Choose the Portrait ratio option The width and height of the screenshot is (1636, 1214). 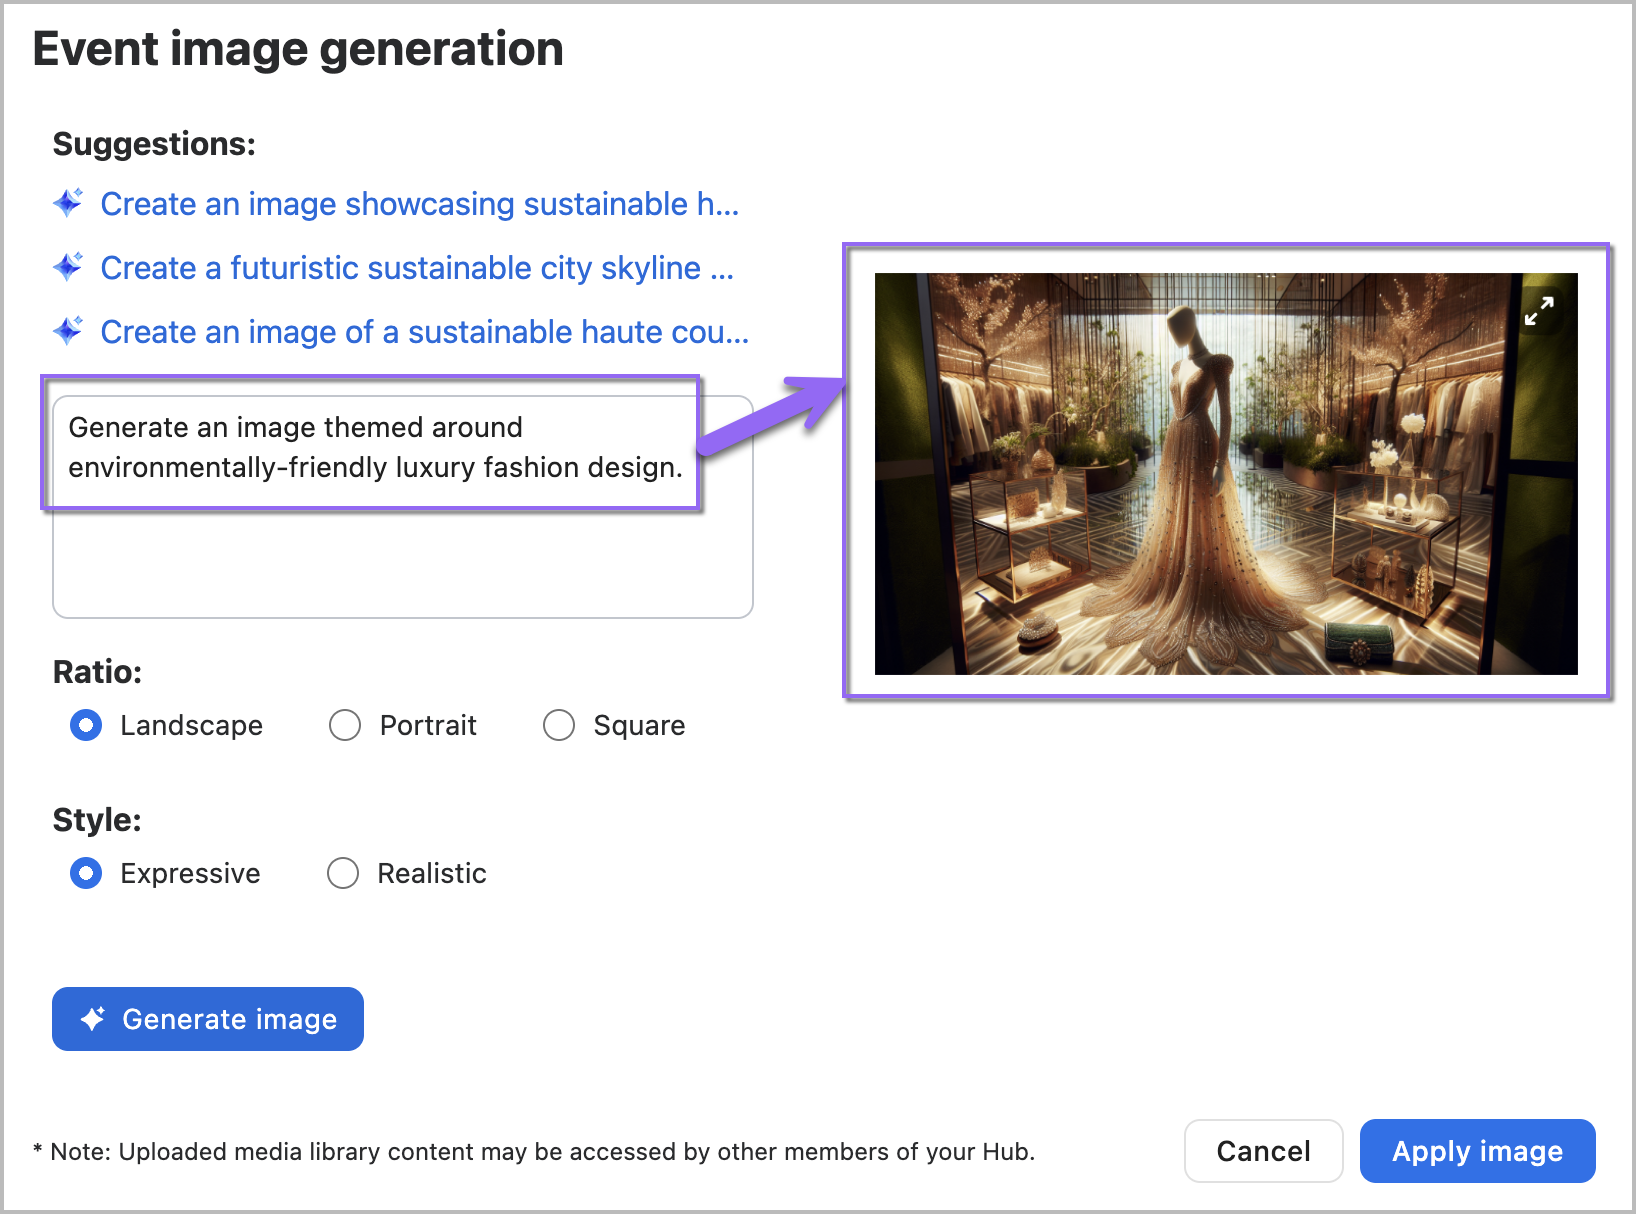(x=345, y=725)
